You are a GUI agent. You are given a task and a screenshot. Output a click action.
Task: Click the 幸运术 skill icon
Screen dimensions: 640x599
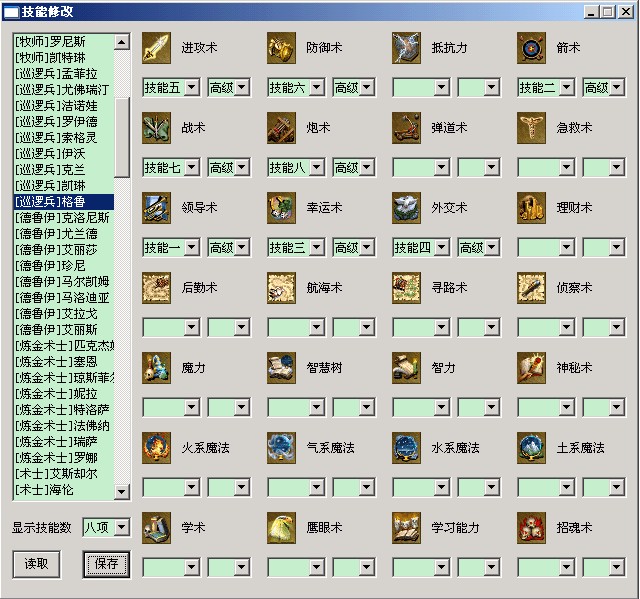point(281,208)
